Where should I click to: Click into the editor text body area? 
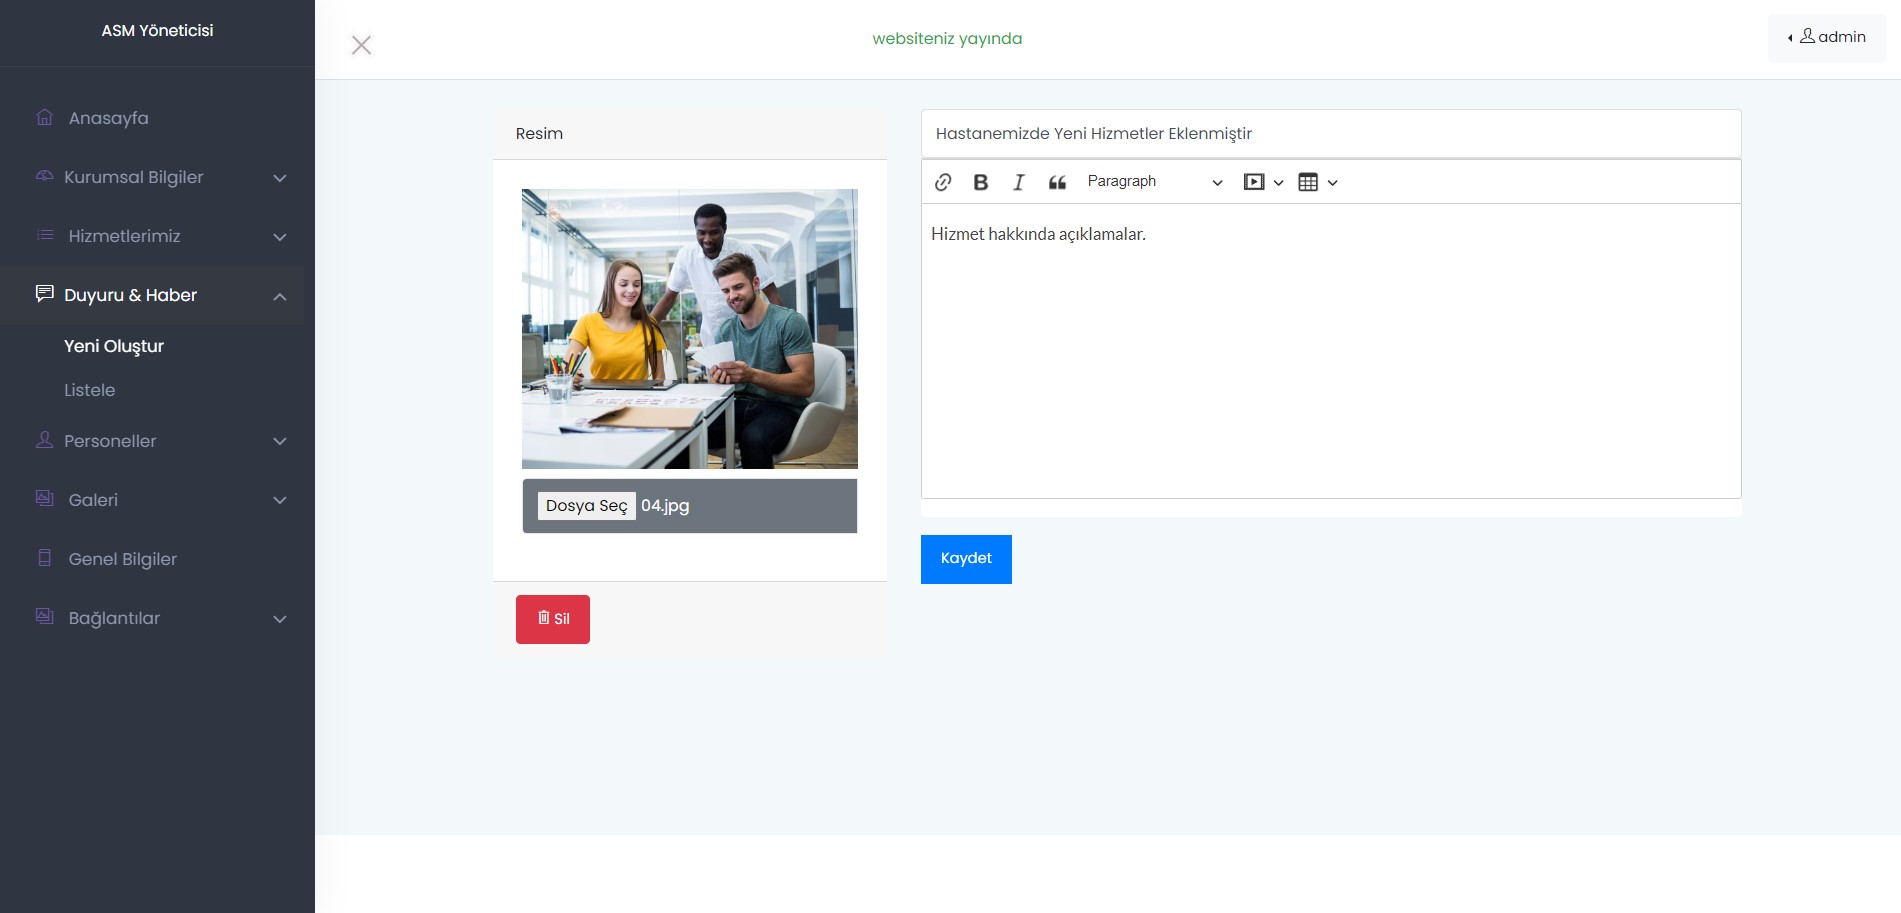[x=1331, y=350]
